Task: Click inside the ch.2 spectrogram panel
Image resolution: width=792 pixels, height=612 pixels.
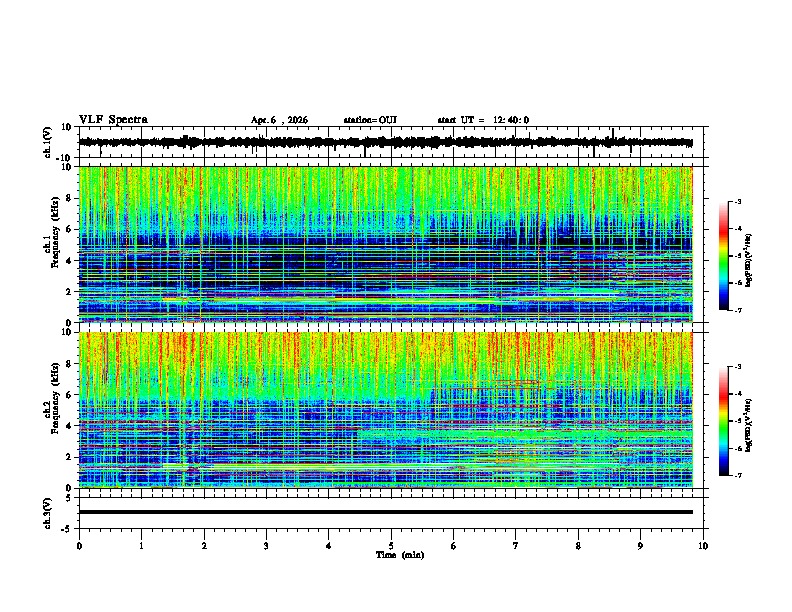Action: point(385,410)
